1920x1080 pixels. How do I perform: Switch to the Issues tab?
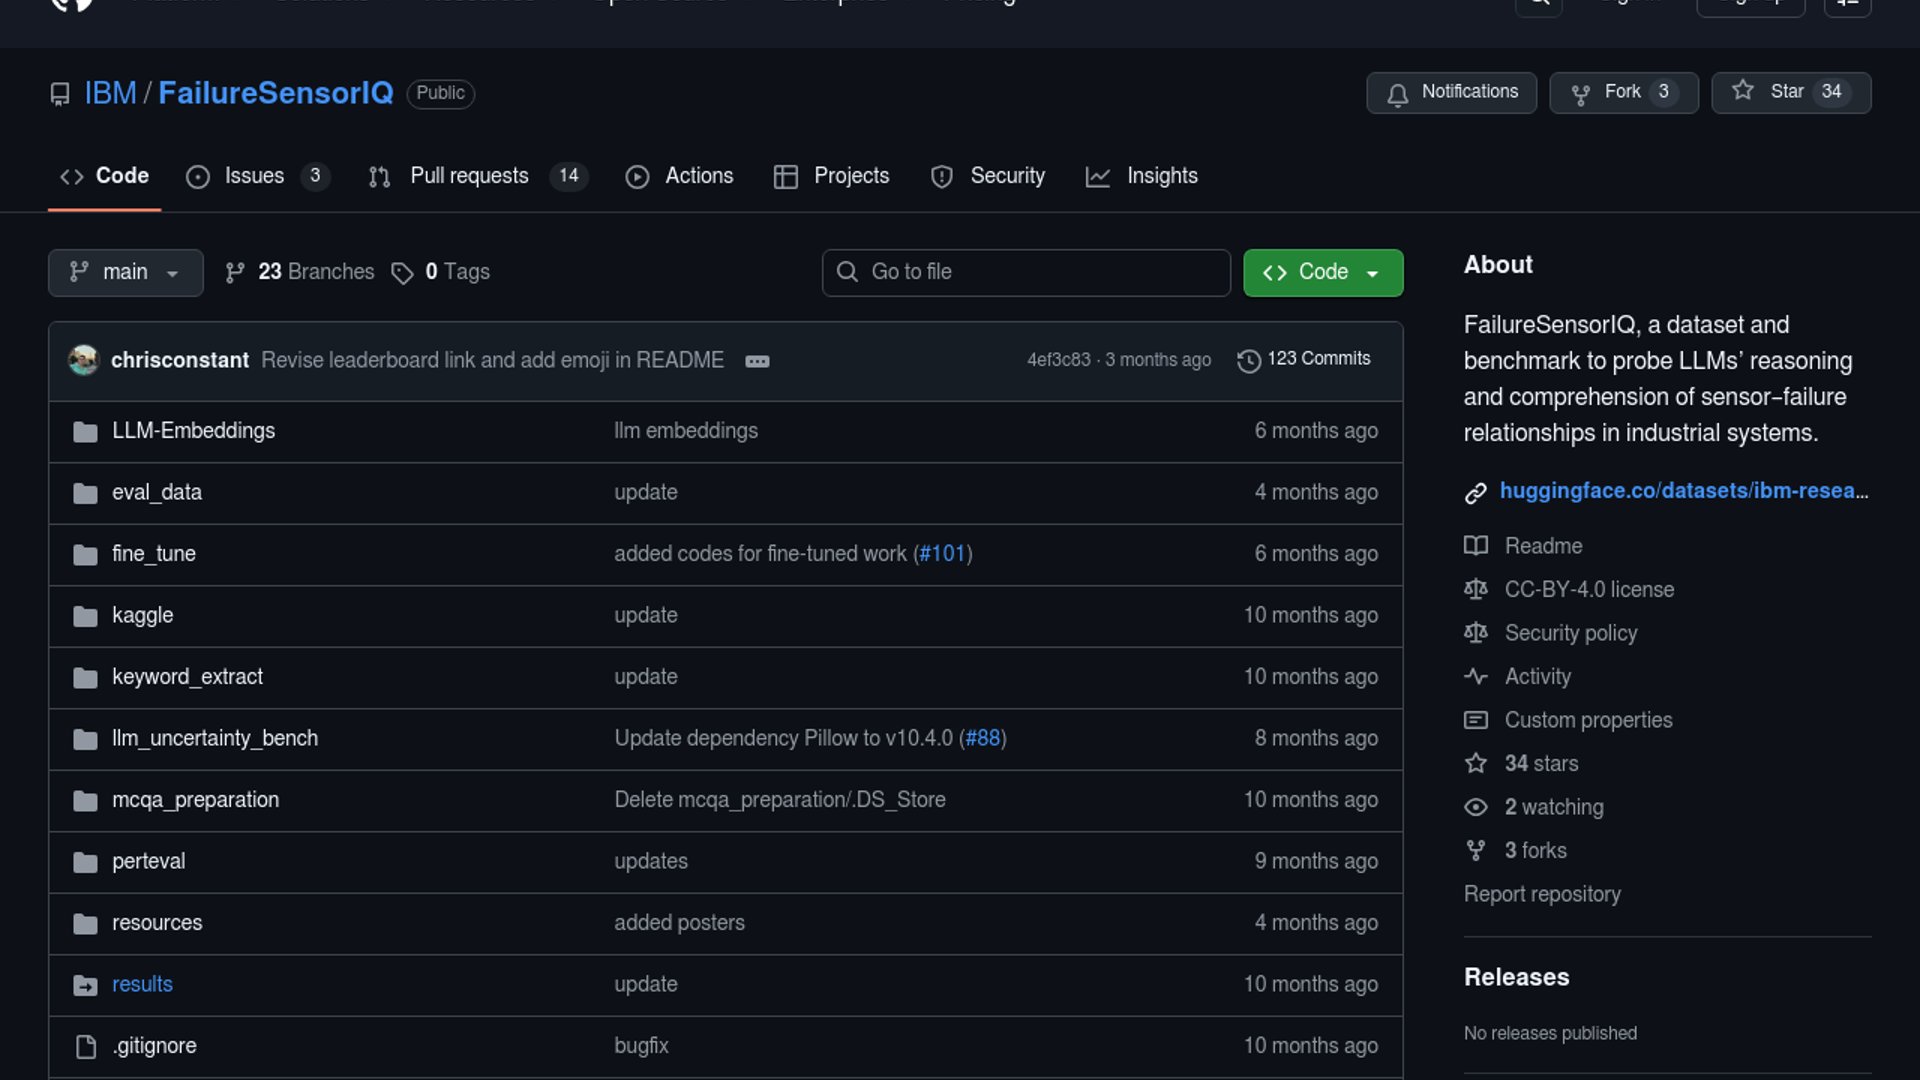[255, 176]
